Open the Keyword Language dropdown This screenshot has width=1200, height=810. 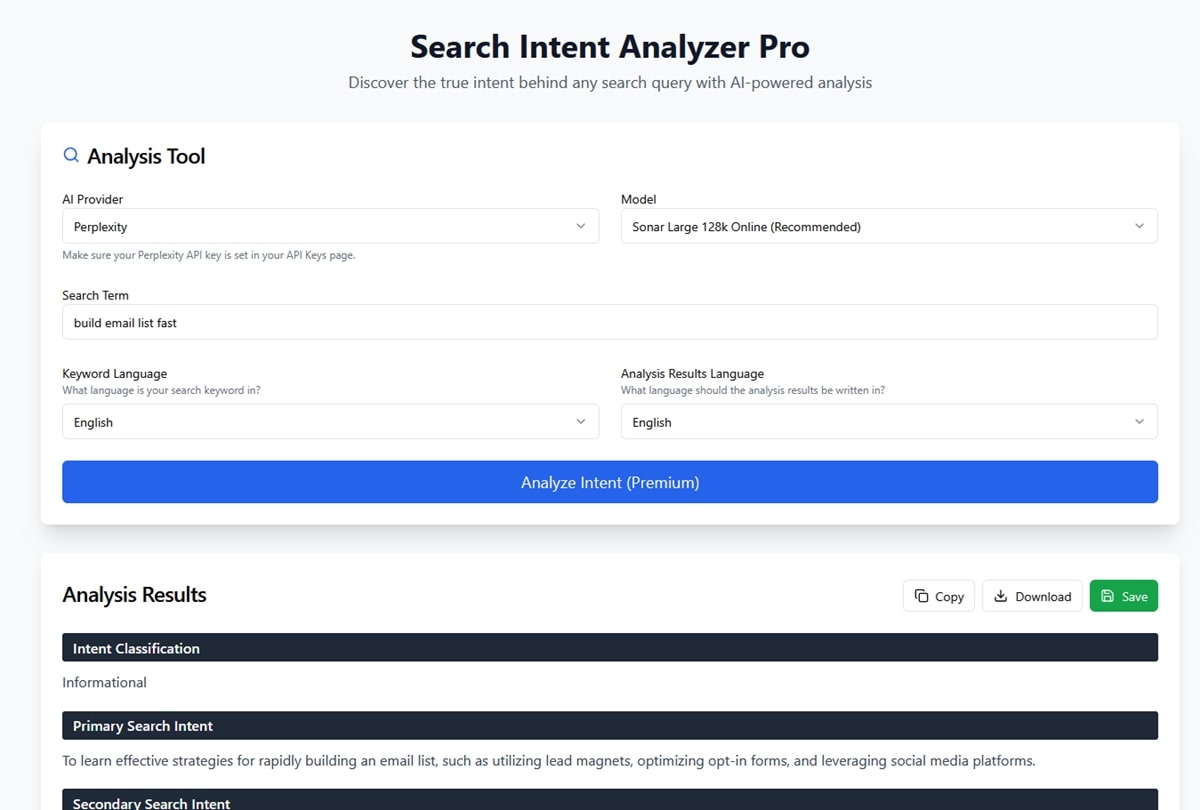coord(330,422)
